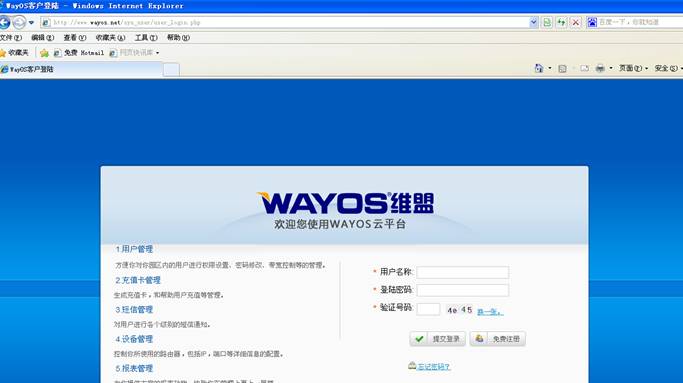Click the 免费注册 free registration button
Screen dimensions: 683x383
497,339
